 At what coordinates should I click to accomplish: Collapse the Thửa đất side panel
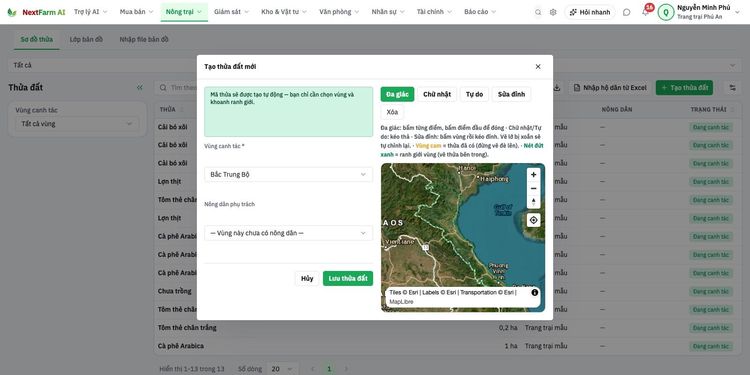pos(140,88)
